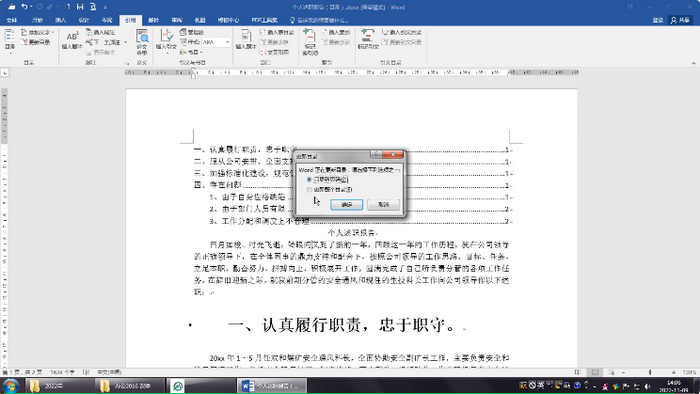Click Mark Entry (标记索引项) icon
700x394 pixels.
click(x=310, y=41)
